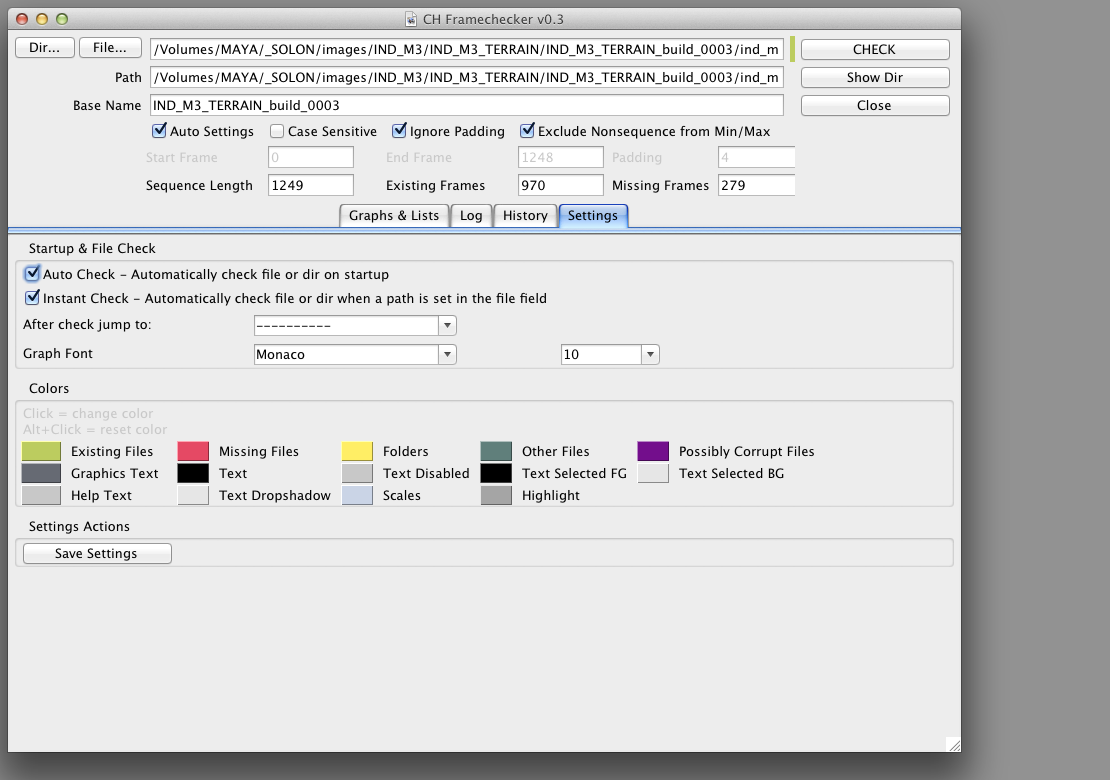Change the Other Files color swatch
Image resolution: width=1110 pixels, height=780 pixels.
(496, 452)
